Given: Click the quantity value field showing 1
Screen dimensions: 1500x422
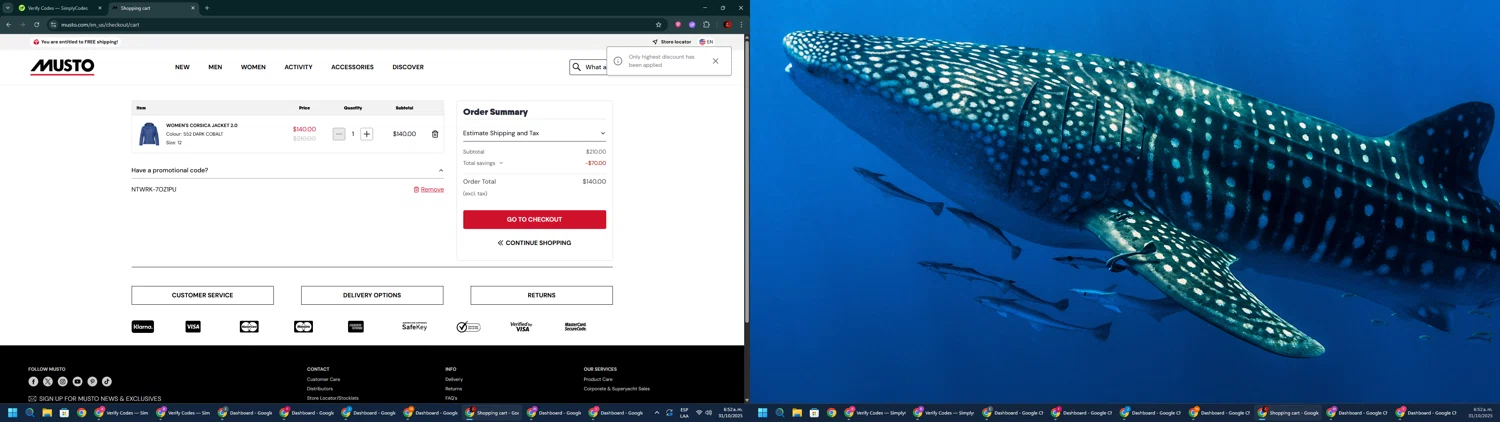Looking at the screenshot, I should pos(353,134).
